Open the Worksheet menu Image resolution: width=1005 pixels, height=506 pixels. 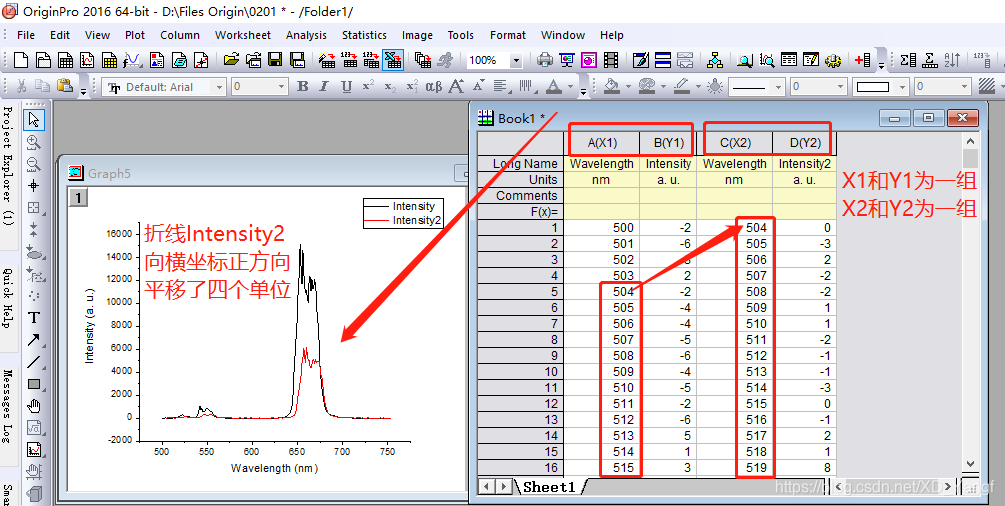click(x=243, y=35)
